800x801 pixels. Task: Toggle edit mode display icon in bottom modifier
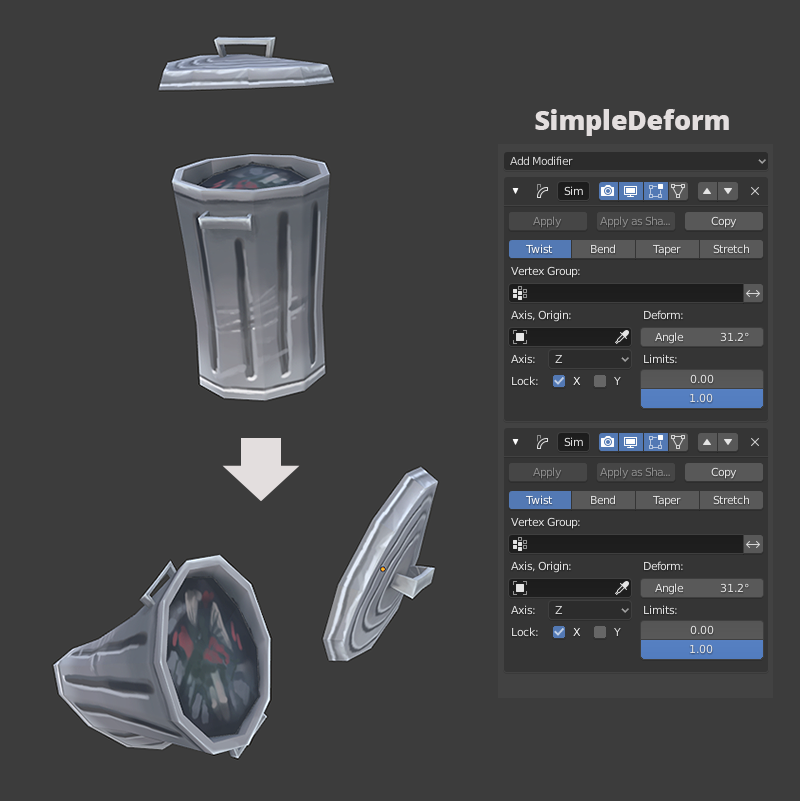tap(655, 442)
